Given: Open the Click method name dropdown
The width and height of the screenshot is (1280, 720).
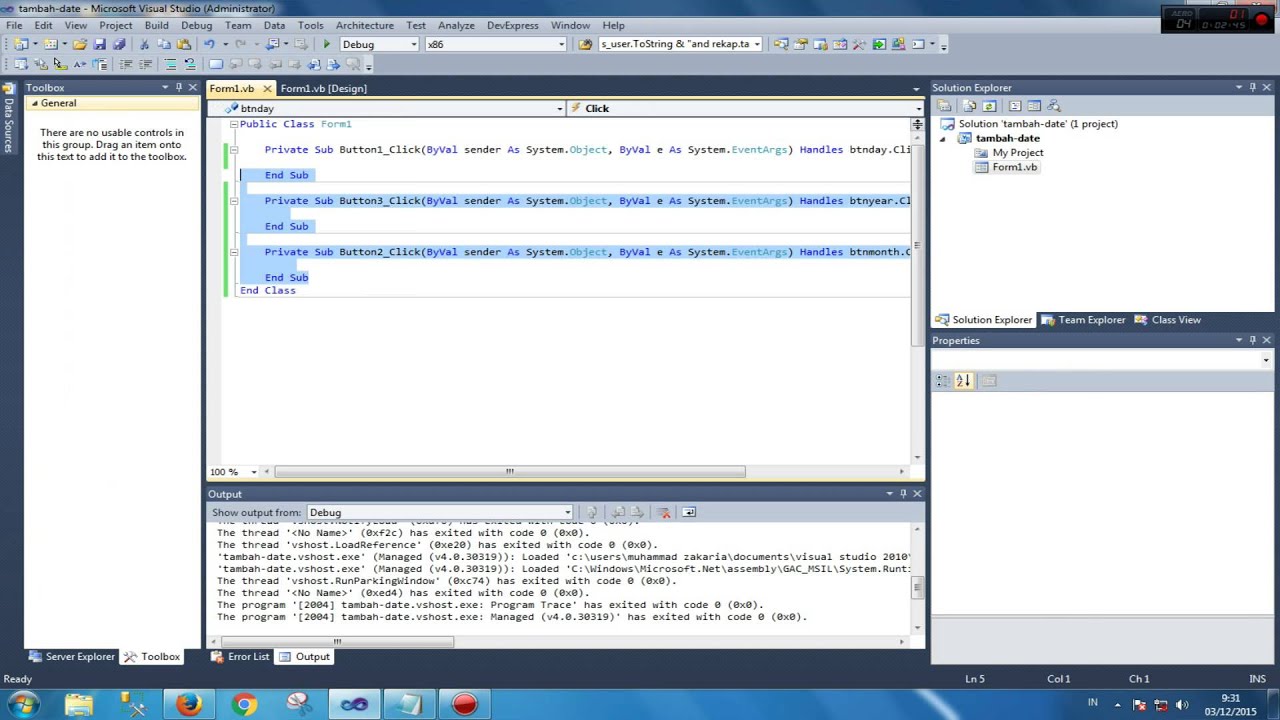Looking at the screenshot, I should [918, 108].
